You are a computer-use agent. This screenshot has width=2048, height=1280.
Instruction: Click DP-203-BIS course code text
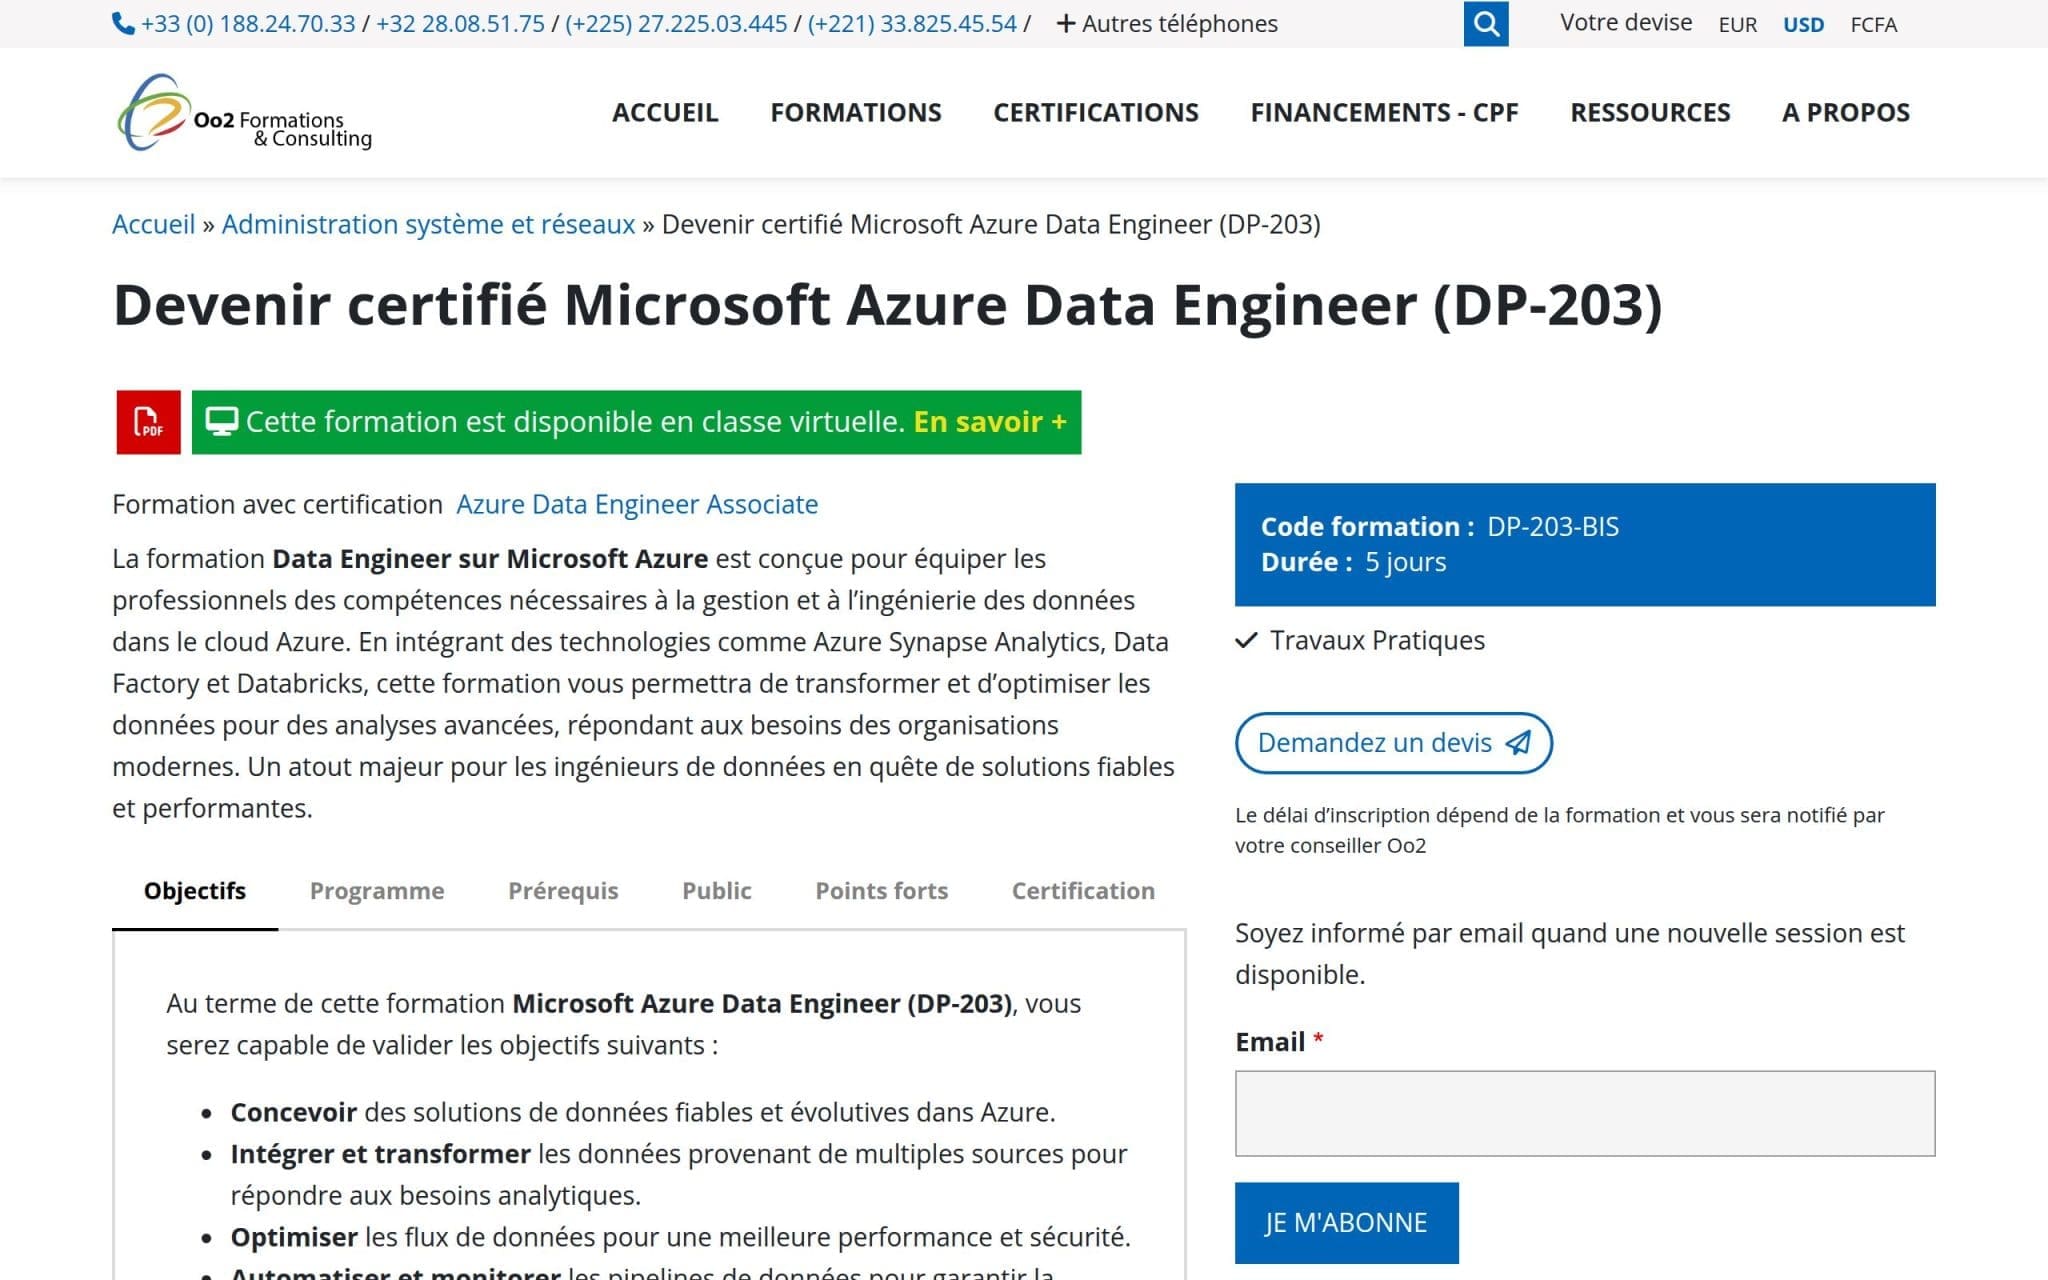tap(1553, 527)
